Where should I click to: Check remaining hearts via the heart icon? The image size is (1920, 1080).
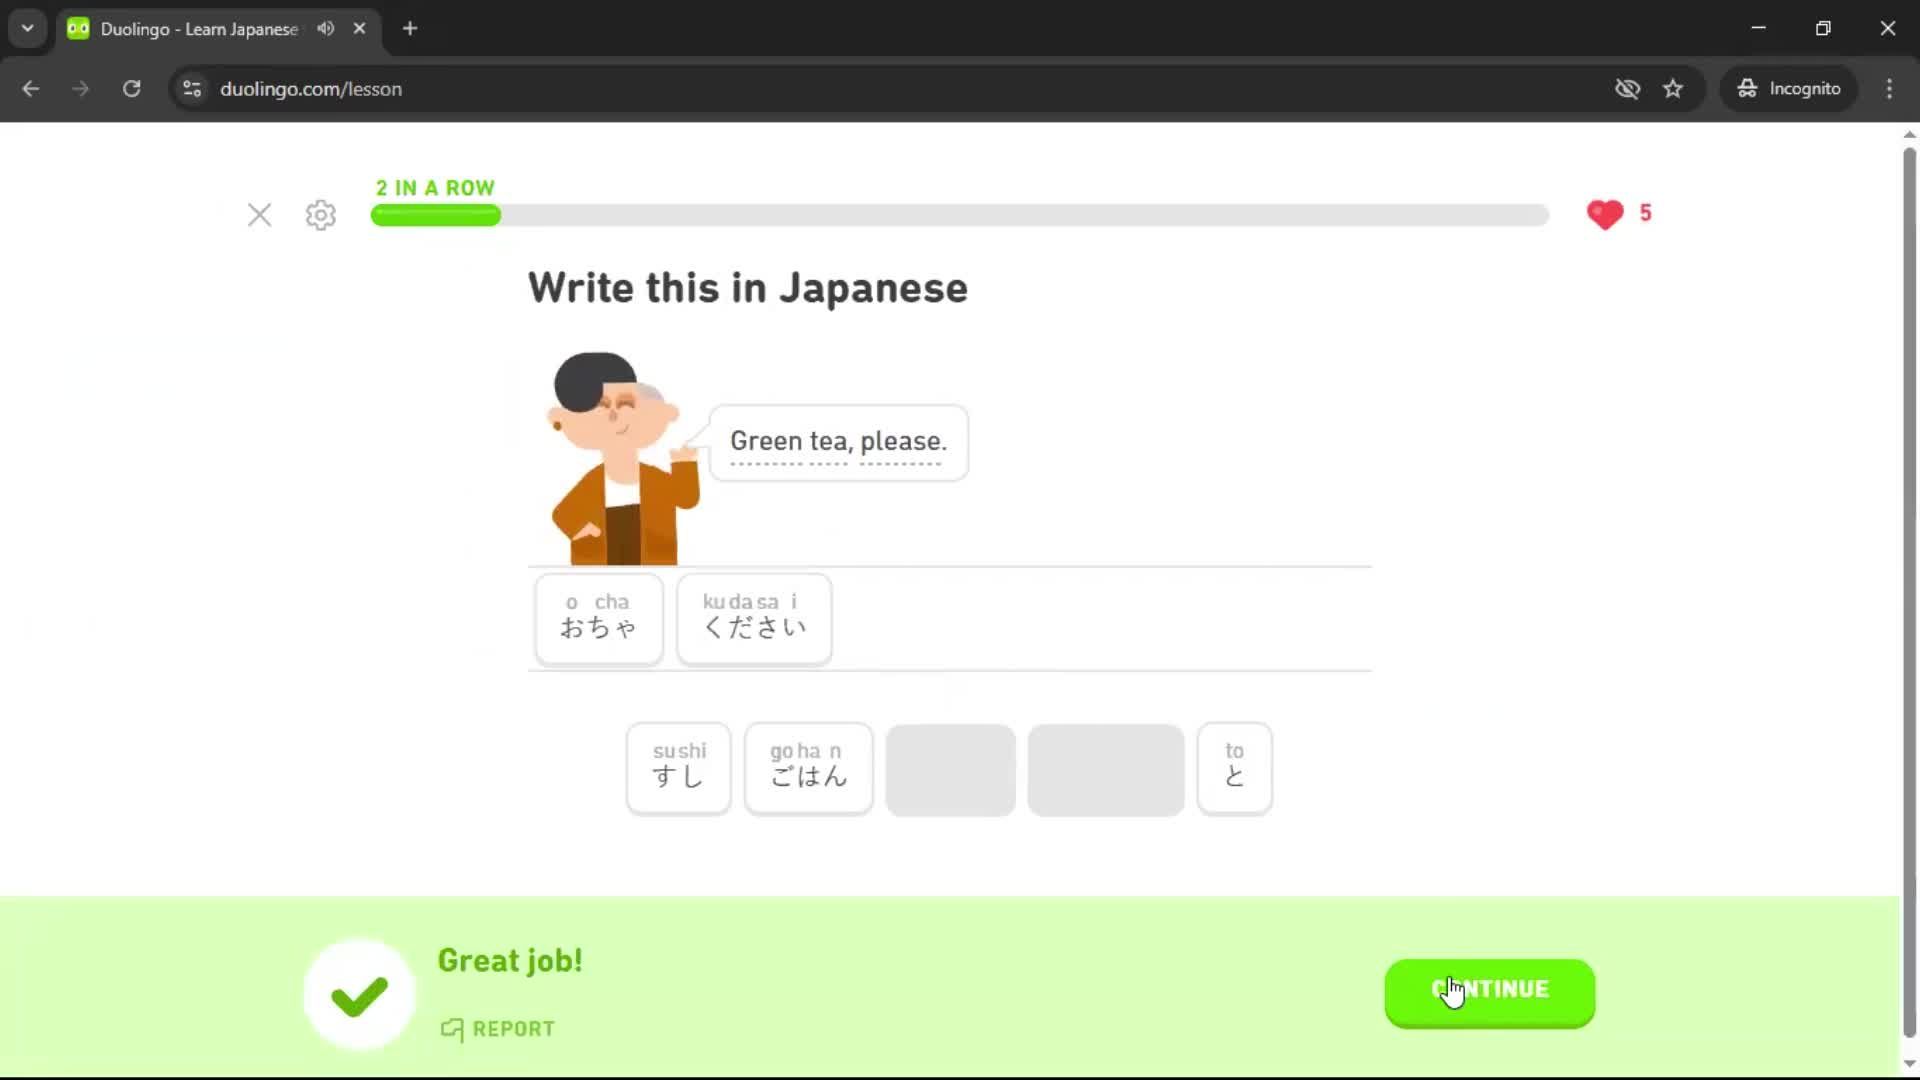point(1604,214)
